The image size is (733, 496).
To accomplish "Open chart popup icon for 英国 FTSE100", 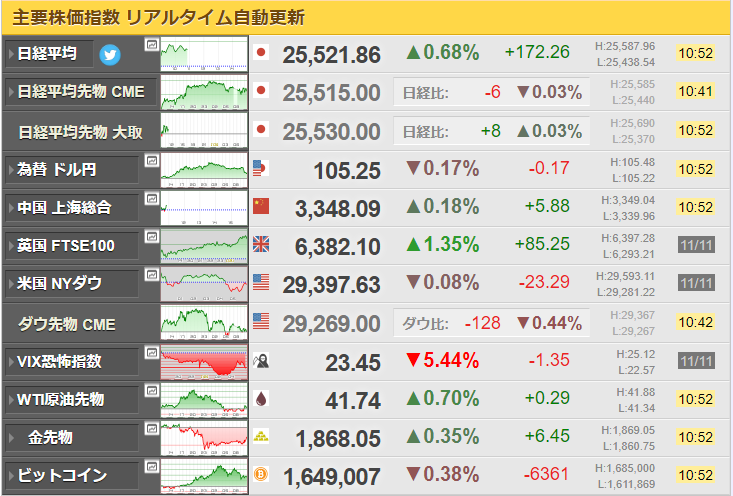I will point(151,237).
